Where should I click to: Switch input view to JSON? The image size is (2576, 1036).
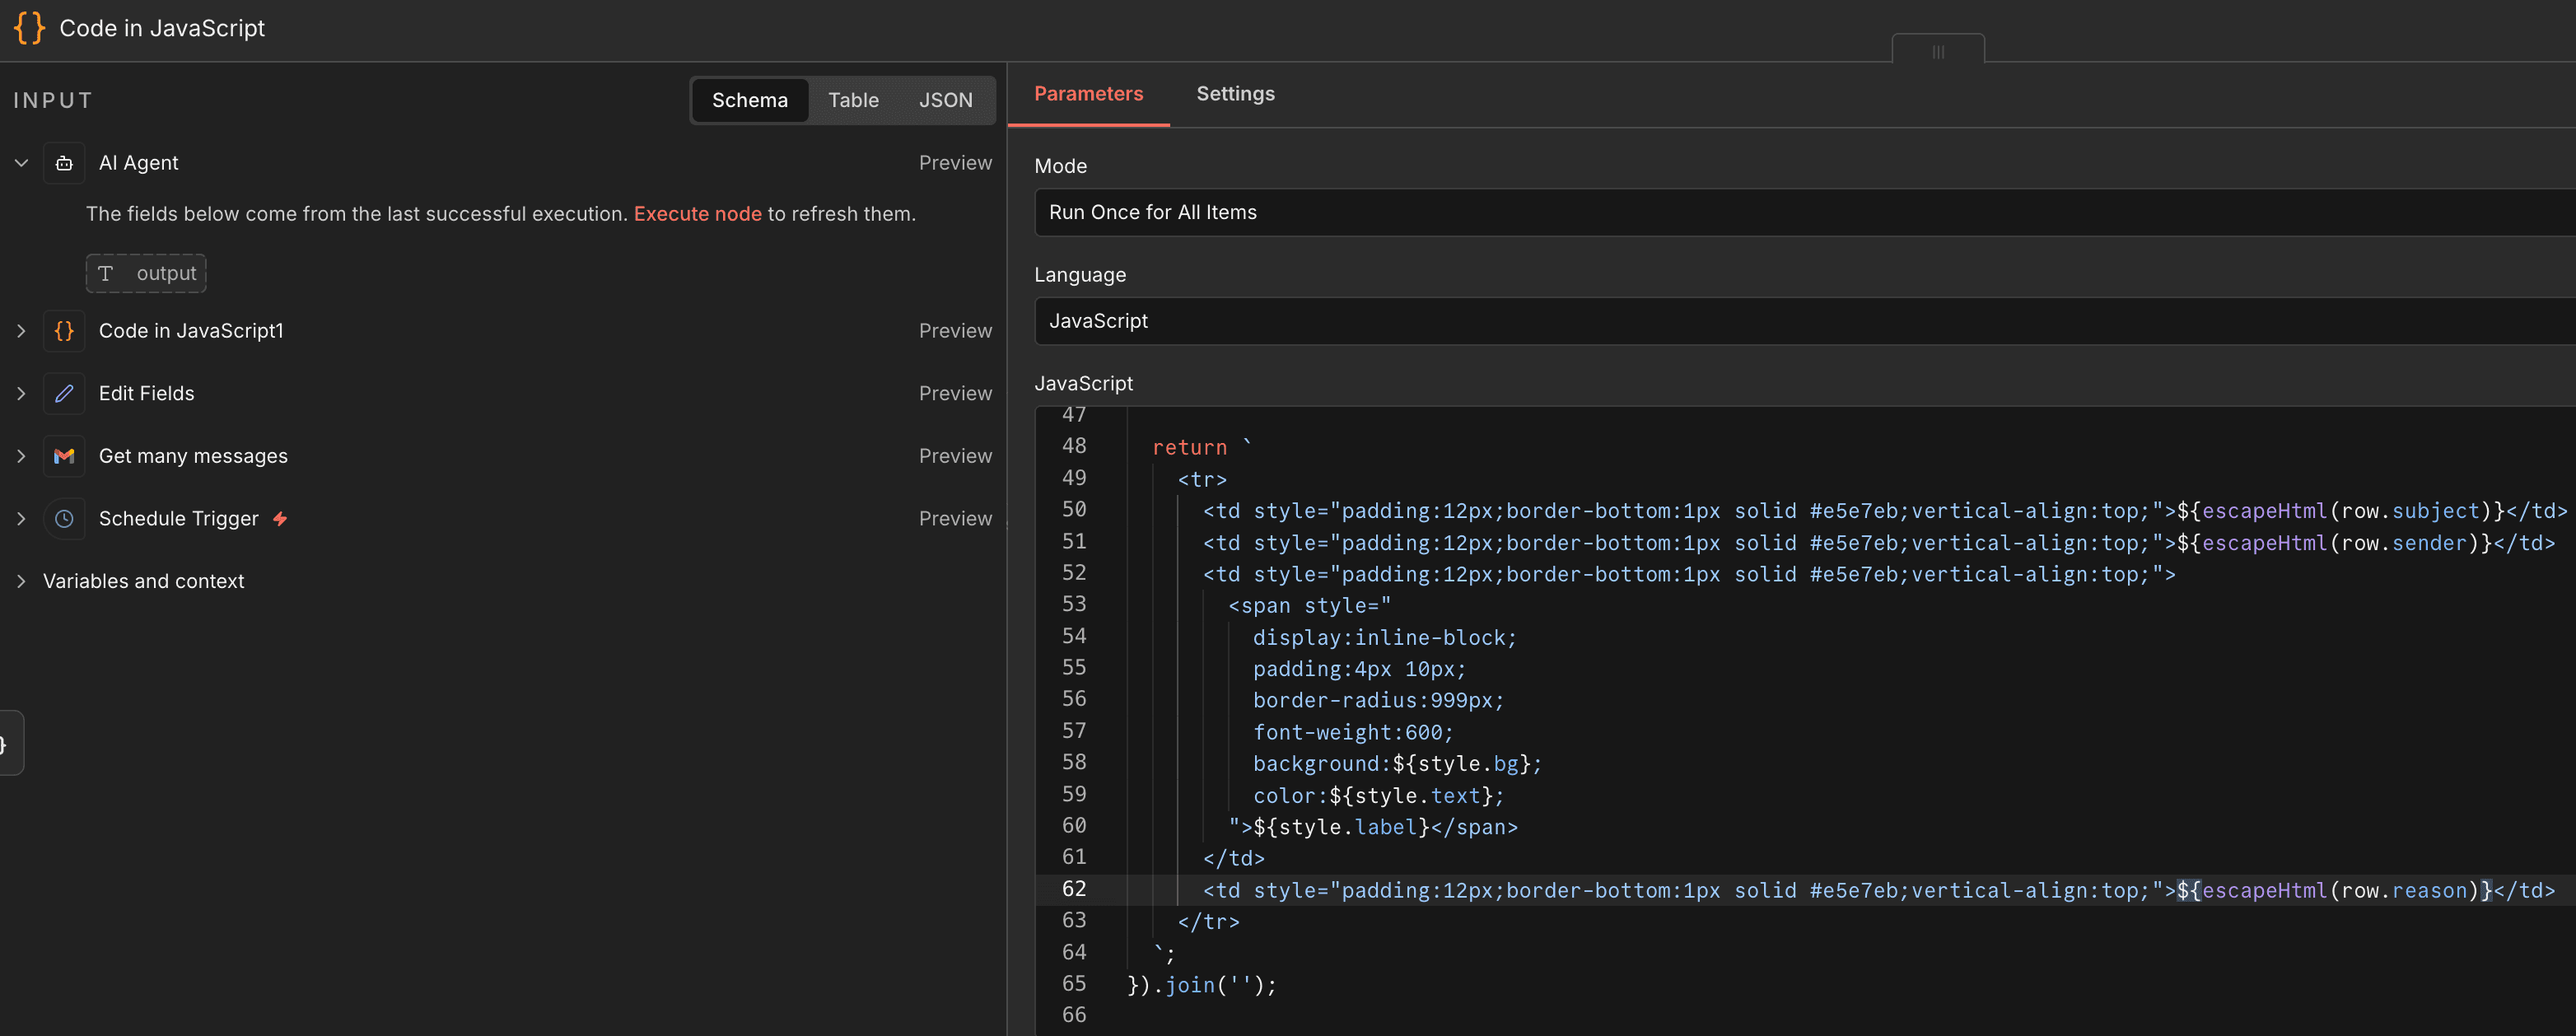click(x=945, y=100)
